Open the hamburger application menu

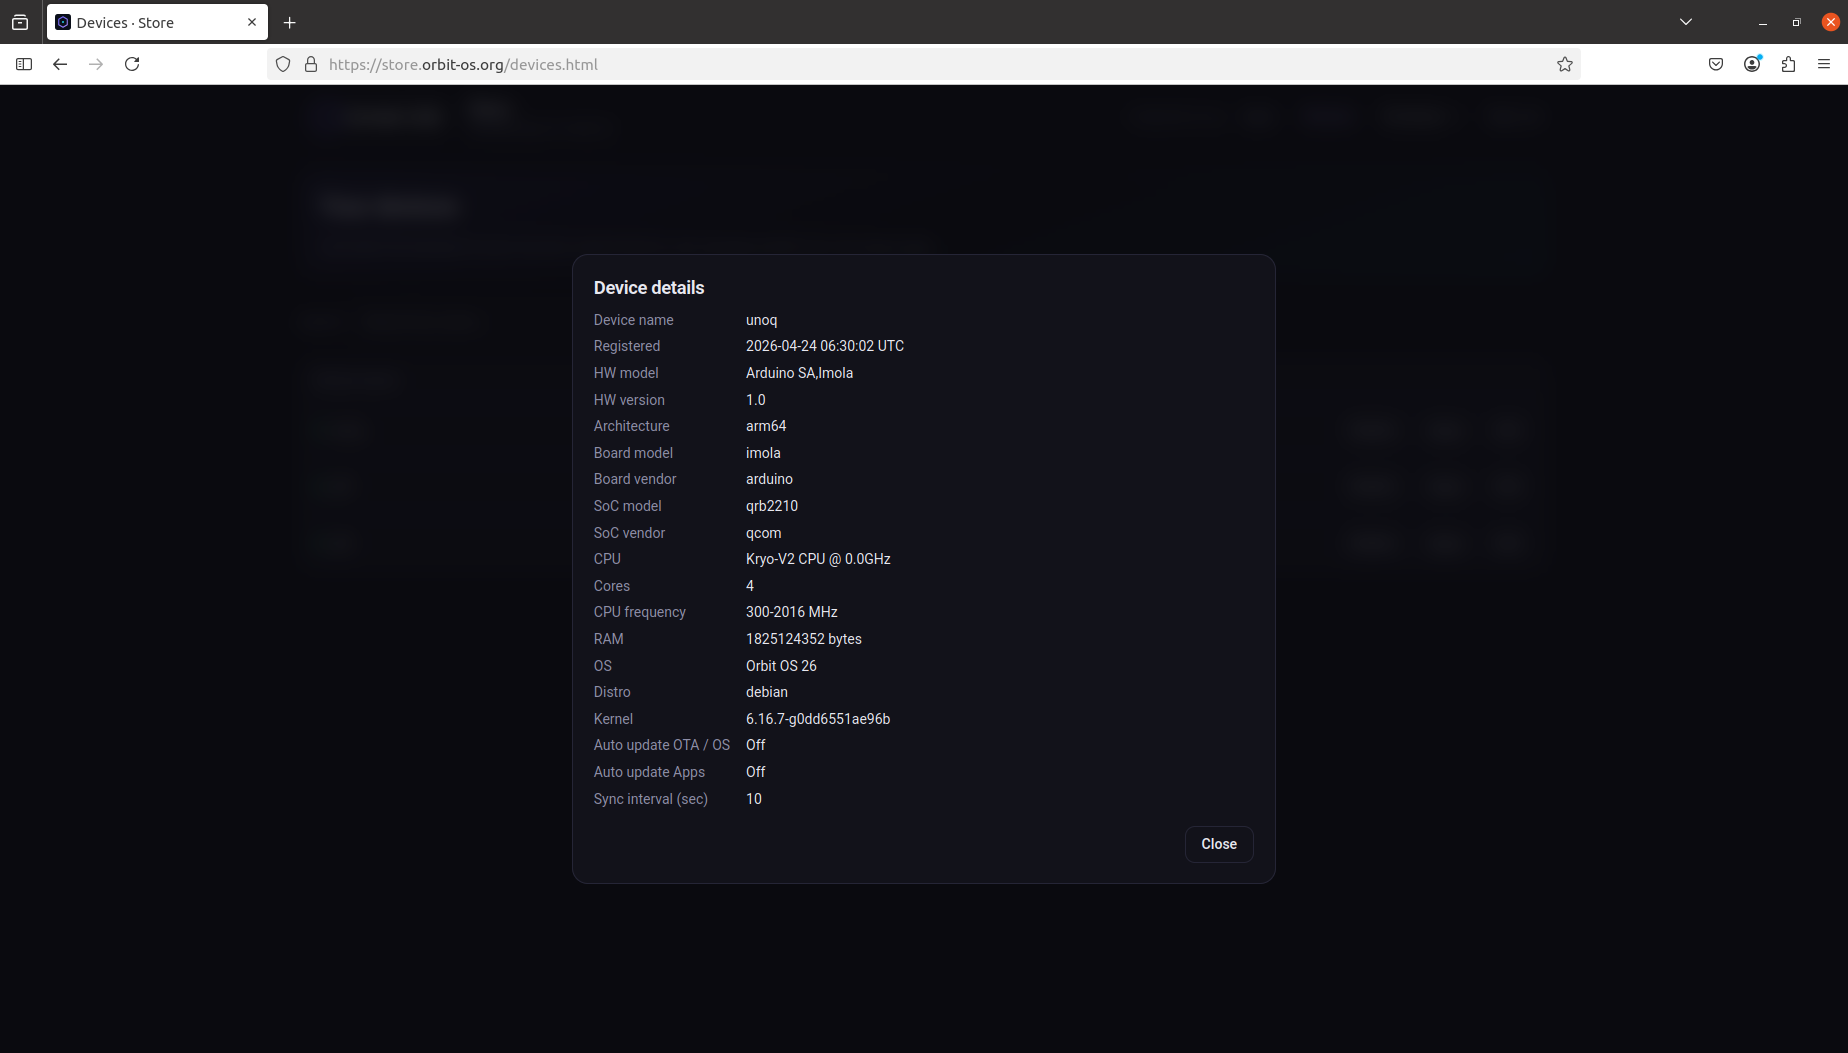[1824, 64]
